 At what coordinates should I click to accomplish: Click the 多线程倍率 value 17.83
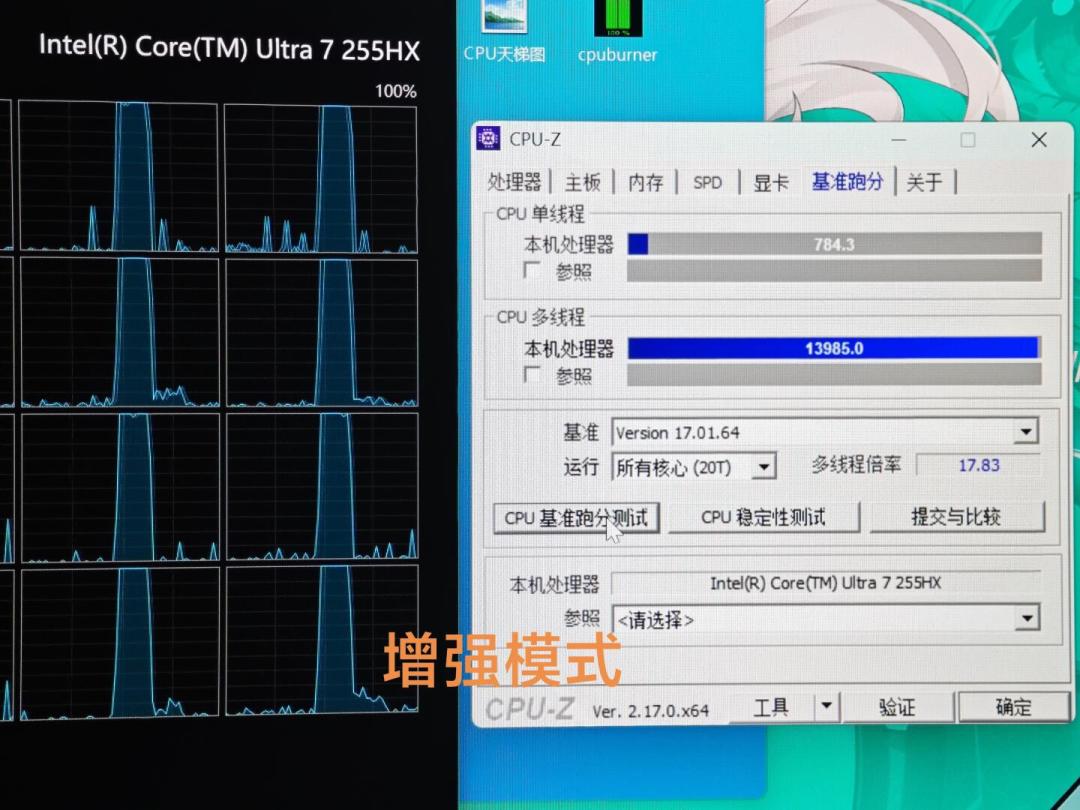coord(979,465)
